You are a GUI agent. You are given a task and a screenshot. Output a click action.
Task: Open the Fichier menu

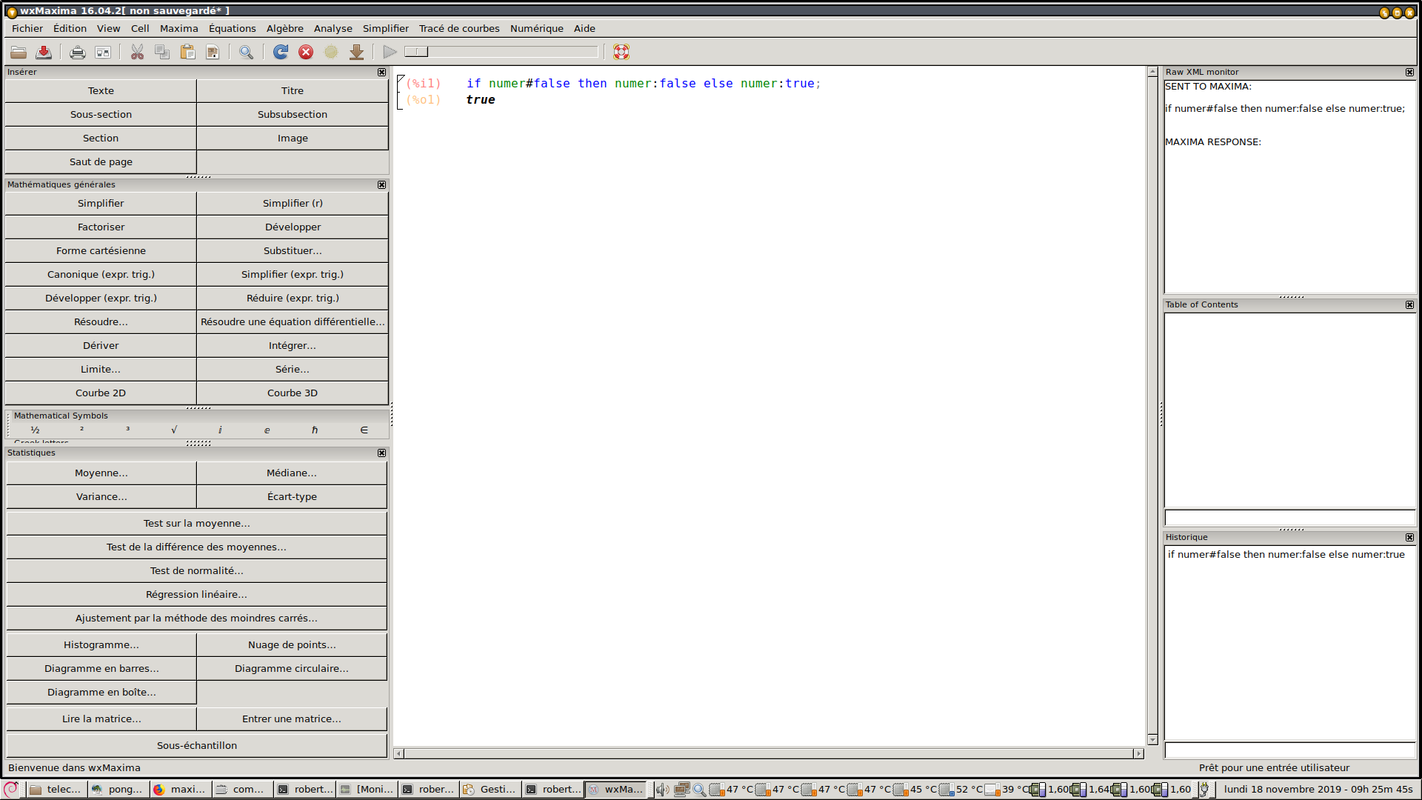click(28, 29)
